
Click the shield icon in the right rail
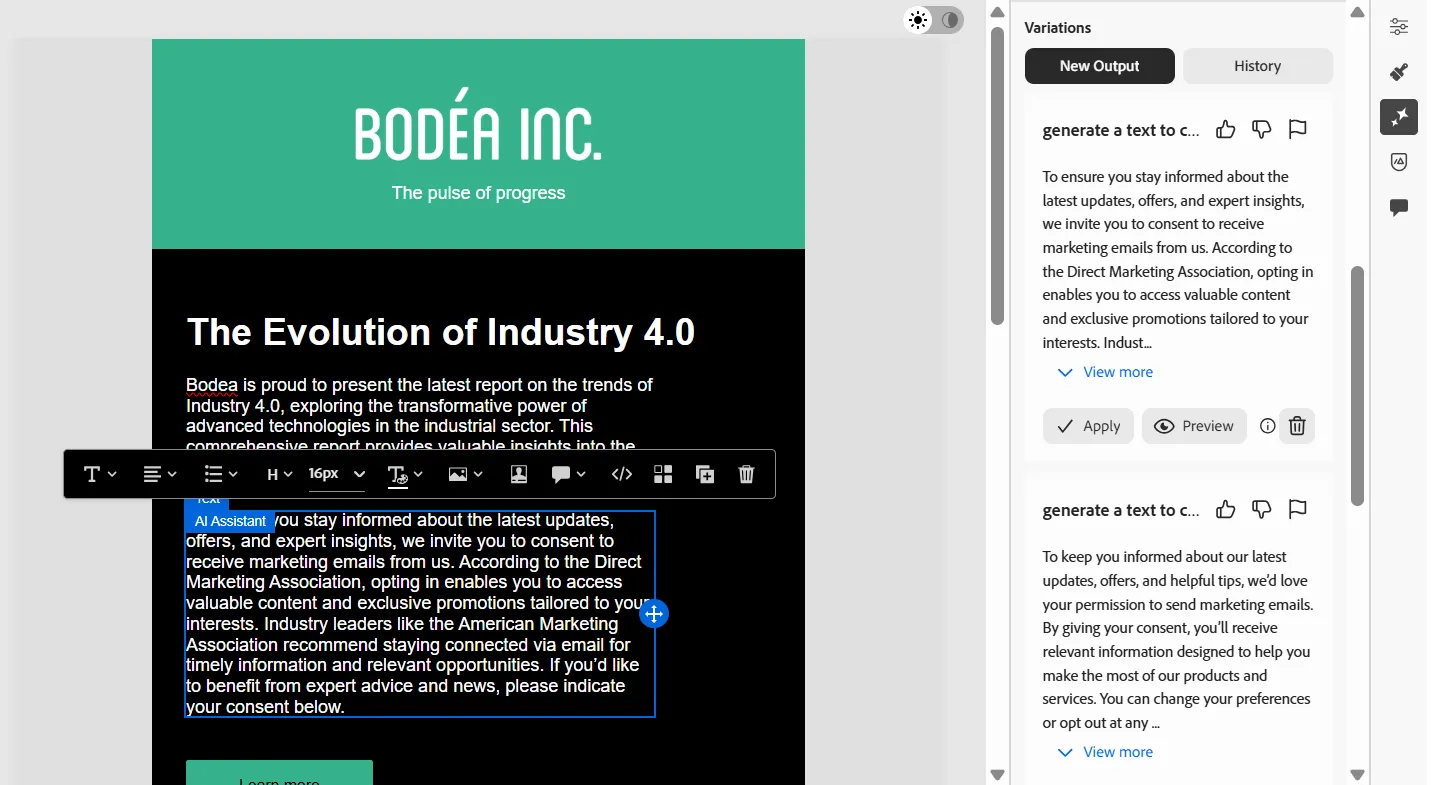click(1399, 162)
